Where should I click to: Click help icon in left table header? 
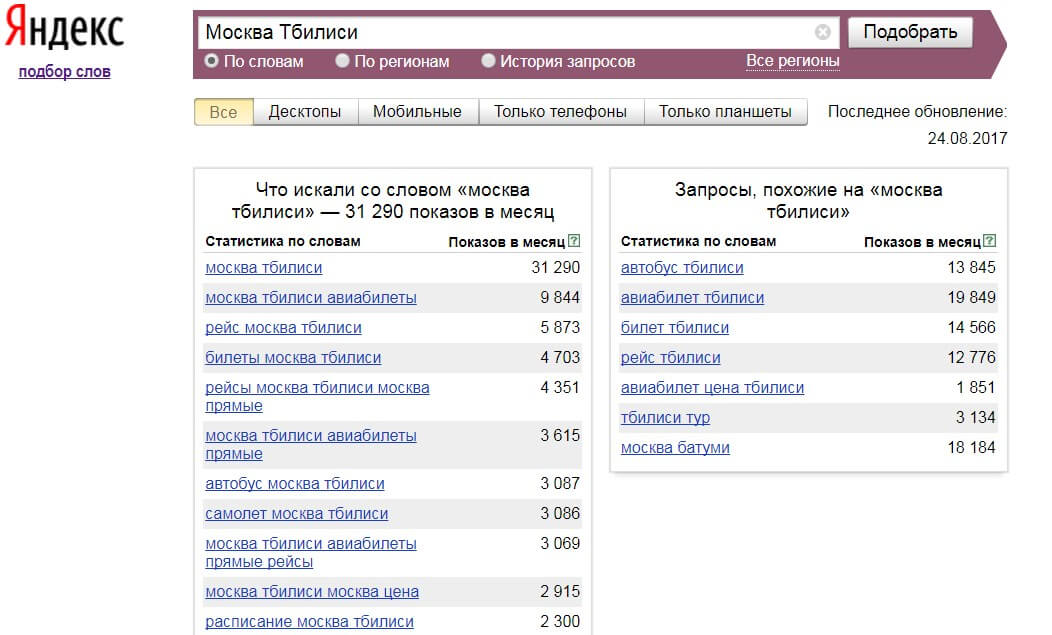pyautogui.click(x=573, y=241)
